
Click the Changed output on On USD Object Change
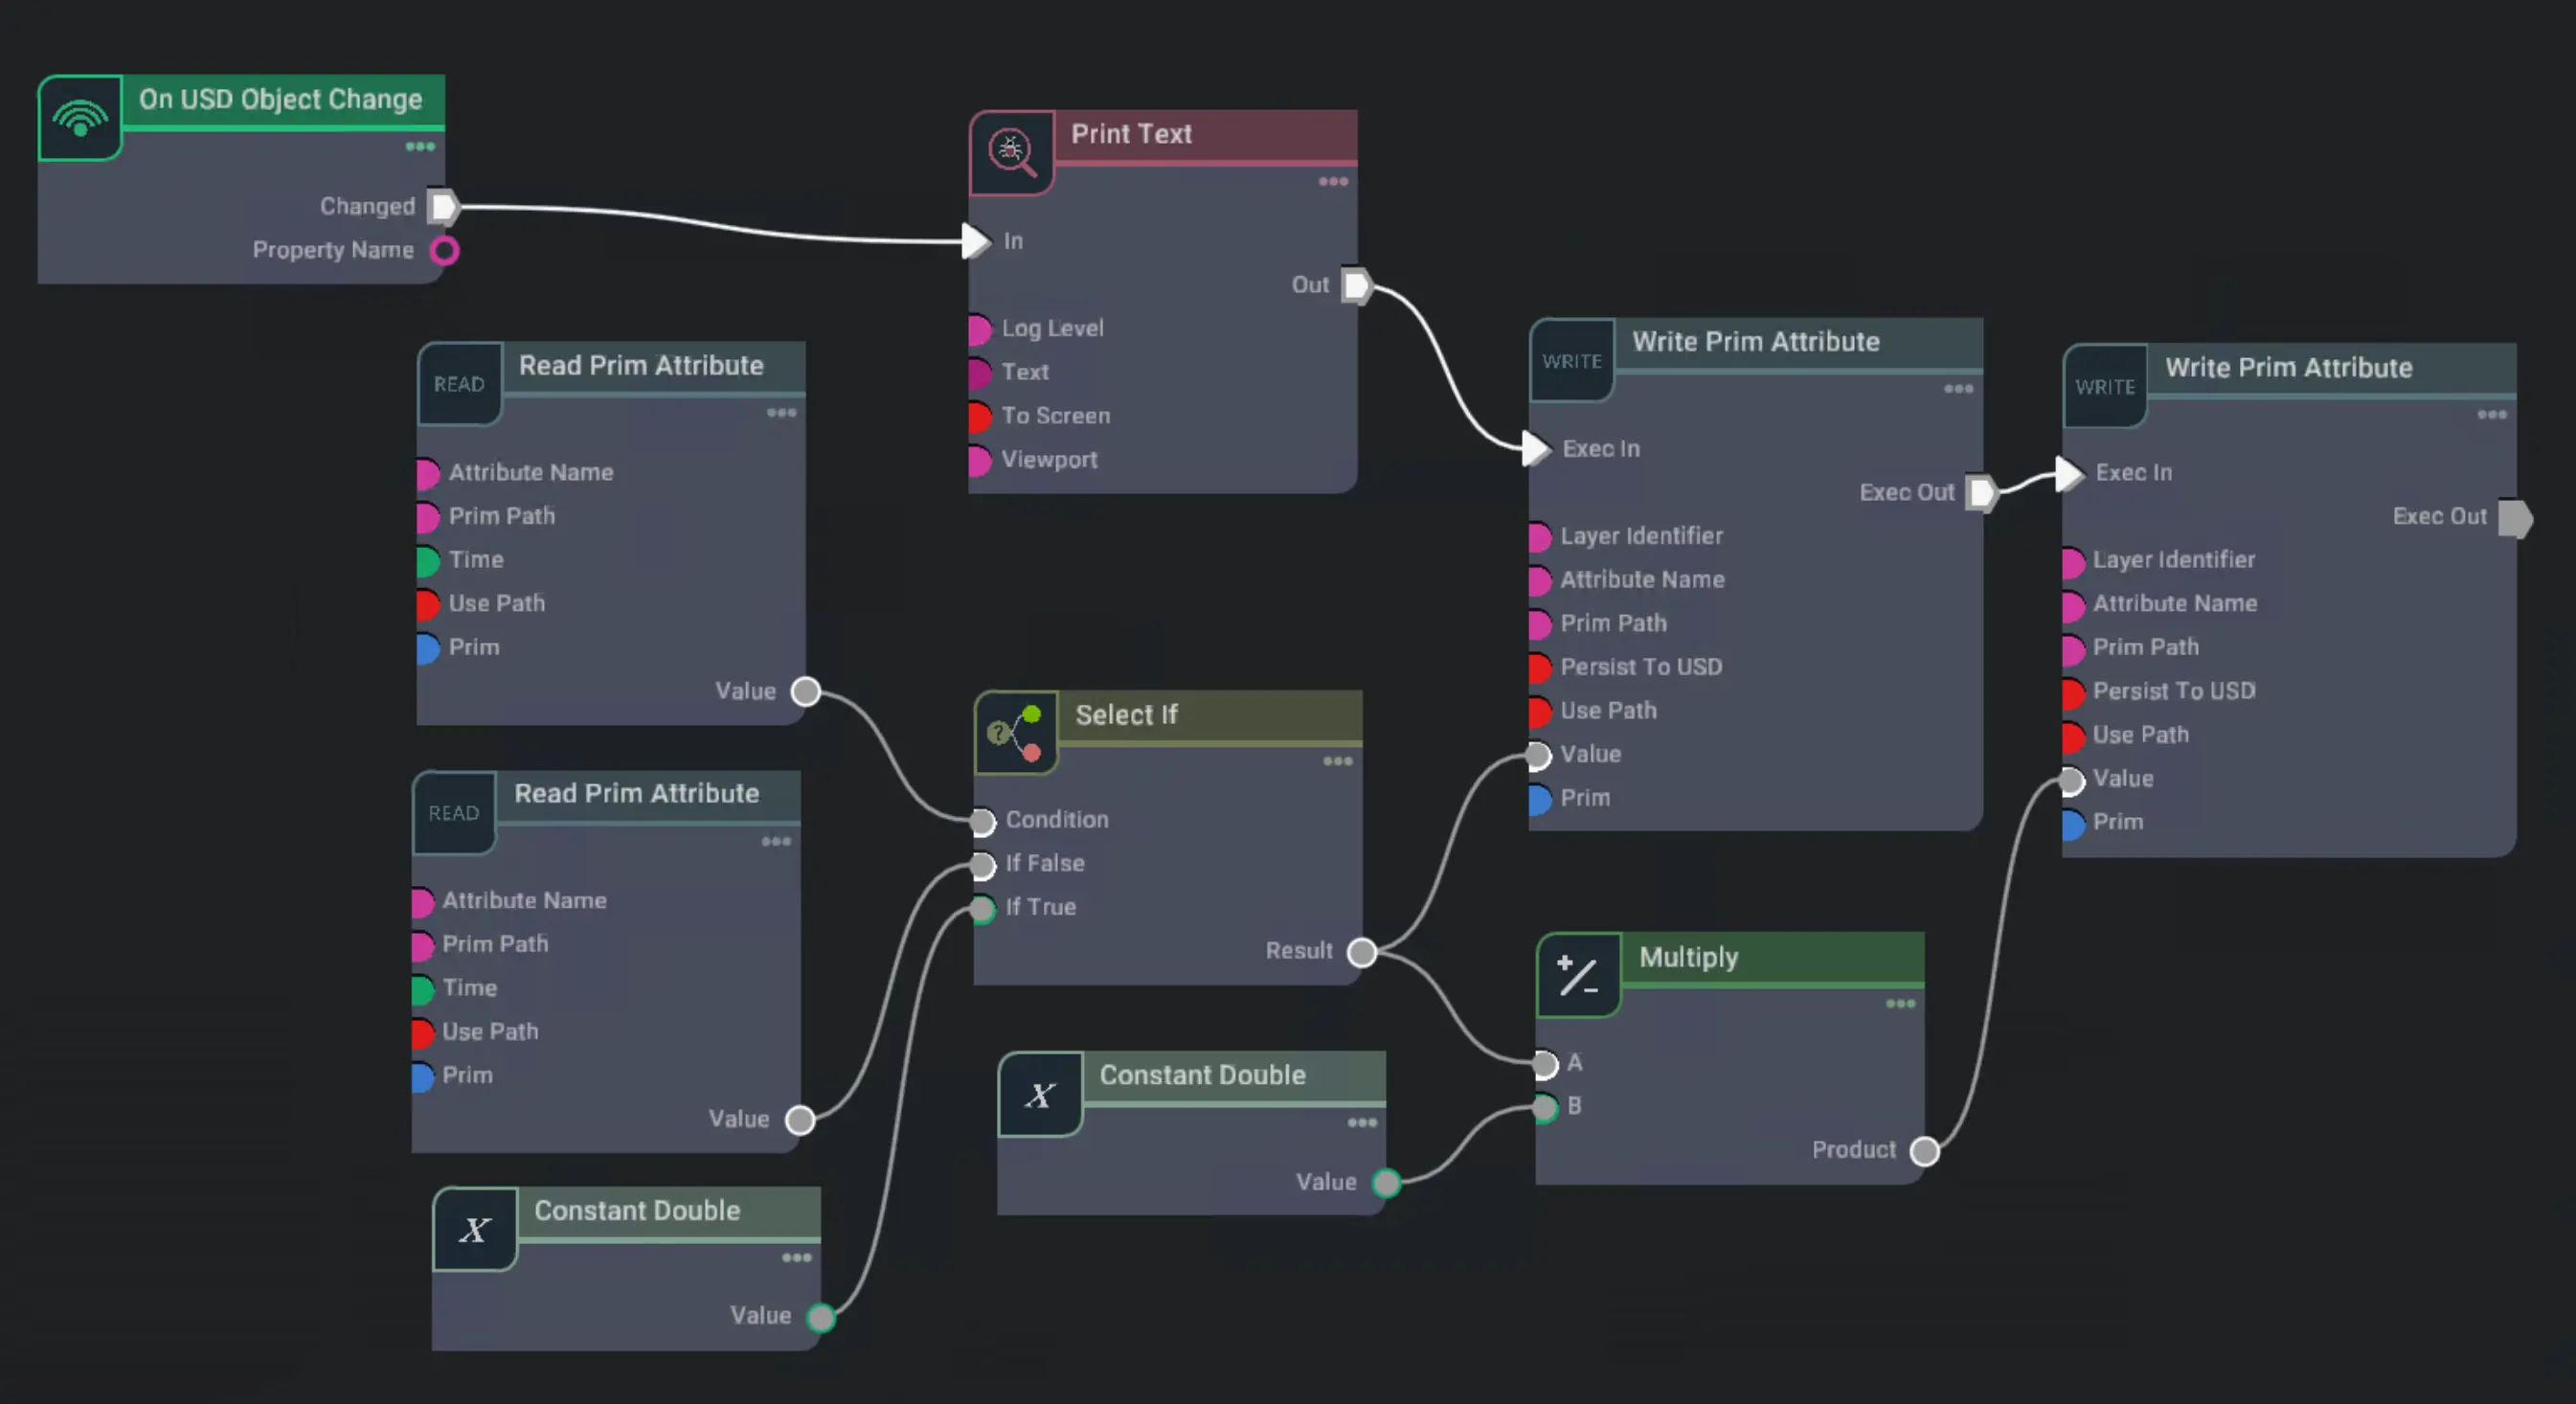[443, 206]
